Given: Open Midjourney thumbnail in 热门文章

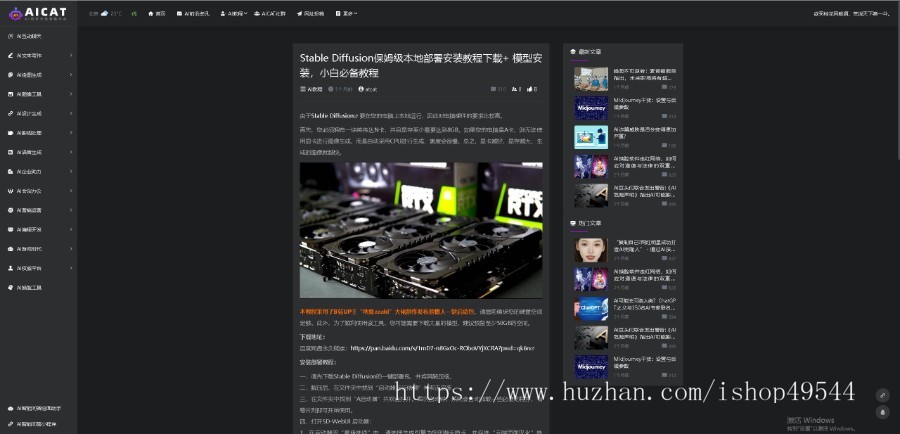Looking at the screenshot, I should (591, 366).
